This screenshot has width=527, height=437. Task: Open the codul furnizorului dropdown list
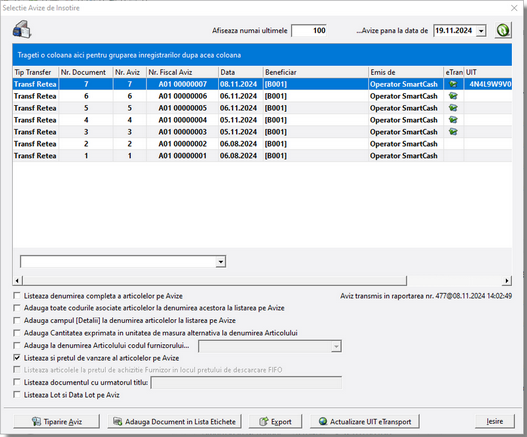point(336,346)
